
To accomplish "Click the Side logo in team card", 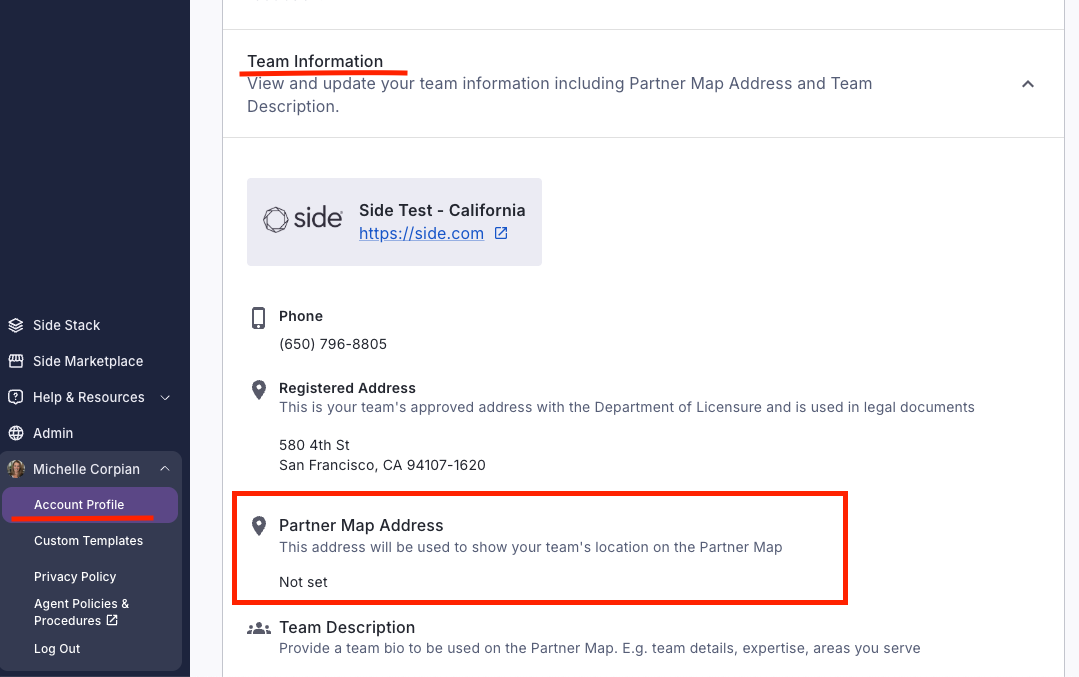I will (303, 219).
